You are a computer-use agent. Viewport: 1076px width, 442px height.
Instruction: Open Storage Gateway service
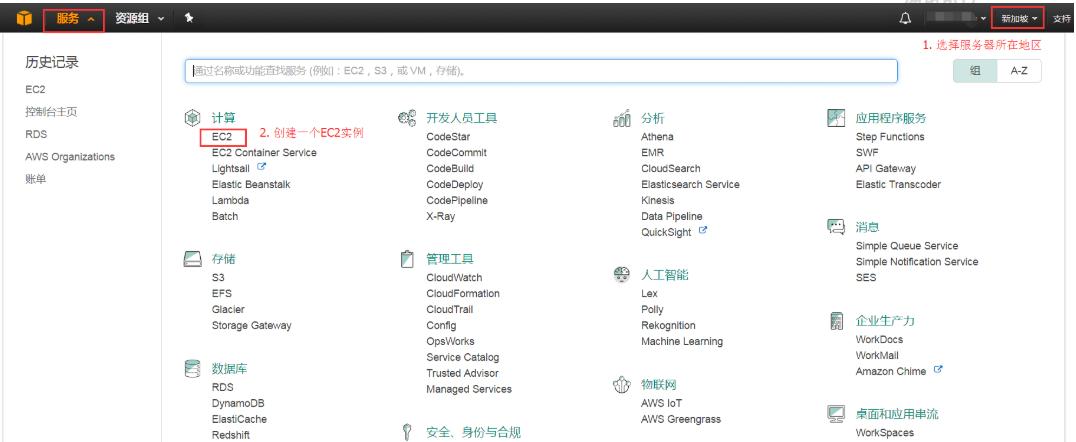click(x=252, y=325)
